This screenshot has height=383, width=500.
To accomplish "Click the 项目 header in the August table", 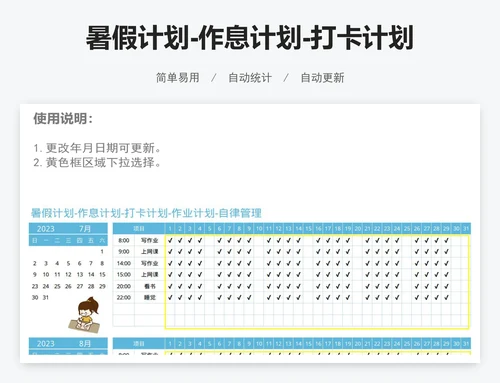I will coord(139,344).
